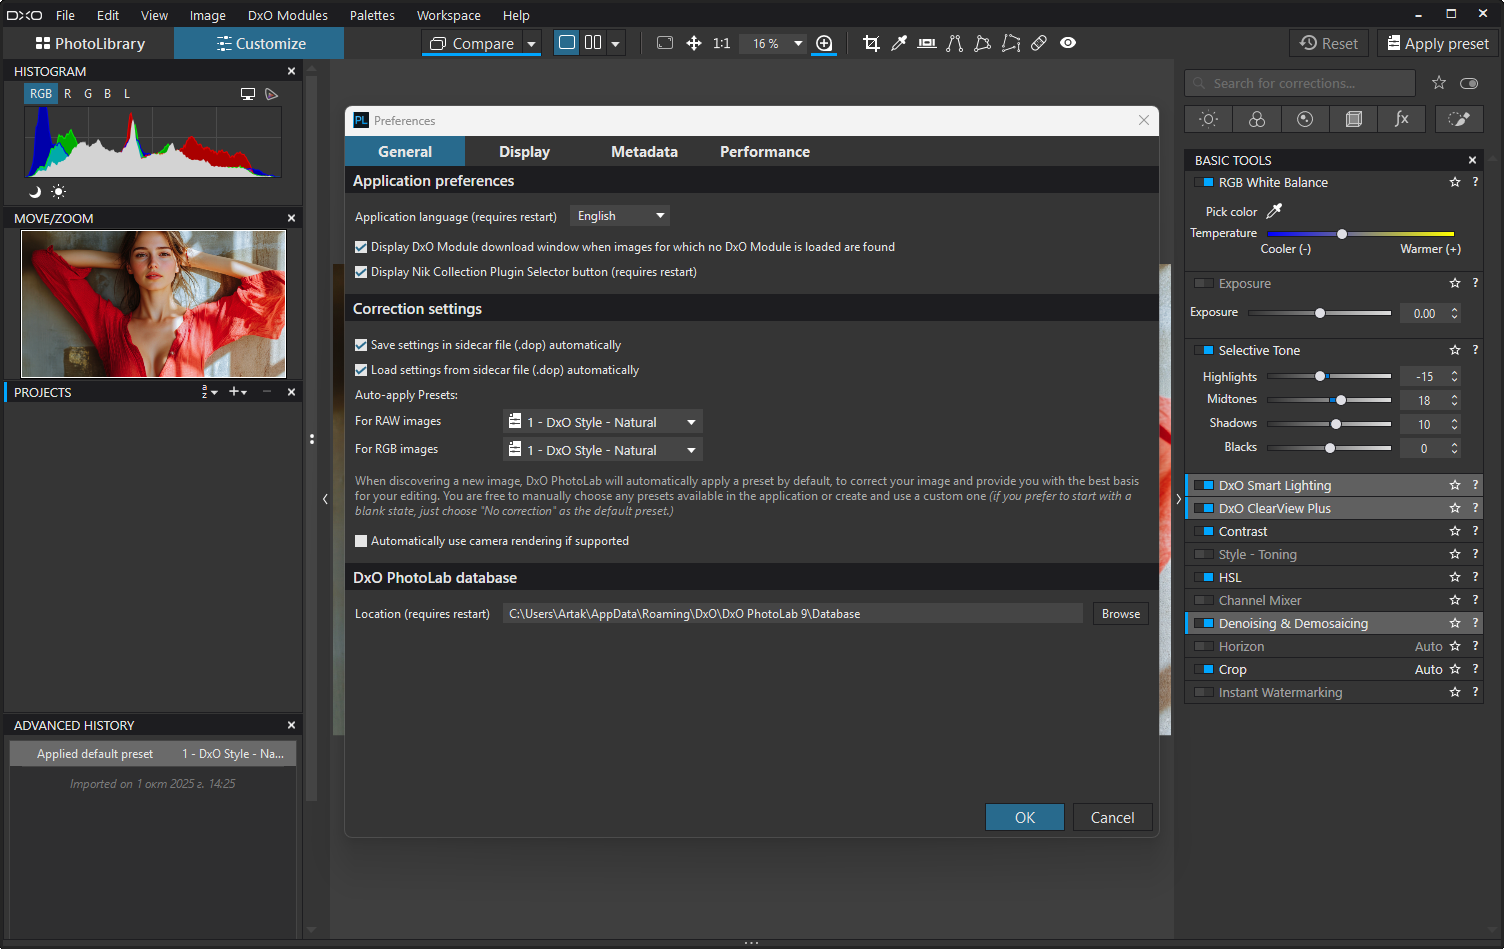Expand the For RAW images preset dropdown
1504x949 pixels.
[x=602, y=422]
